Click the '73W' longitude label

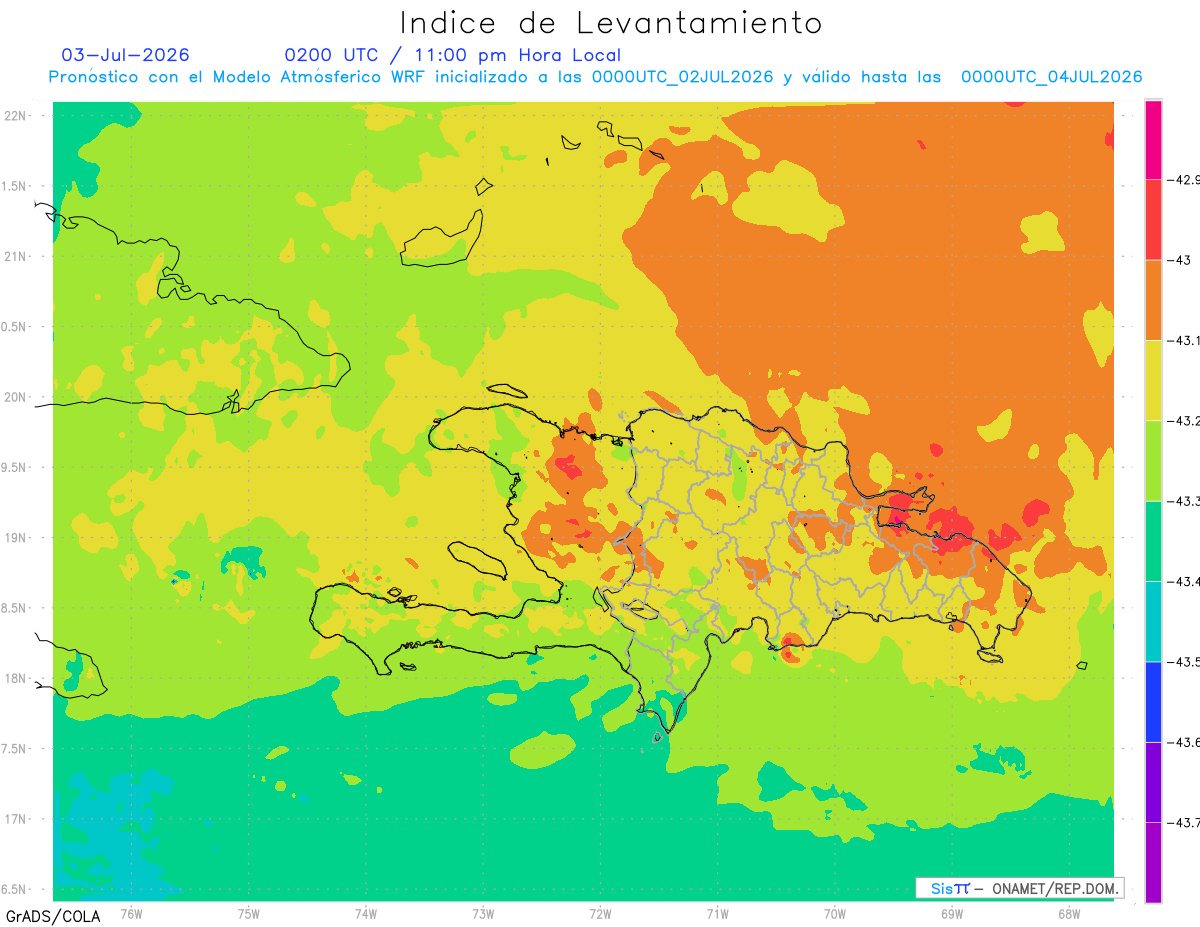point(483,913)
